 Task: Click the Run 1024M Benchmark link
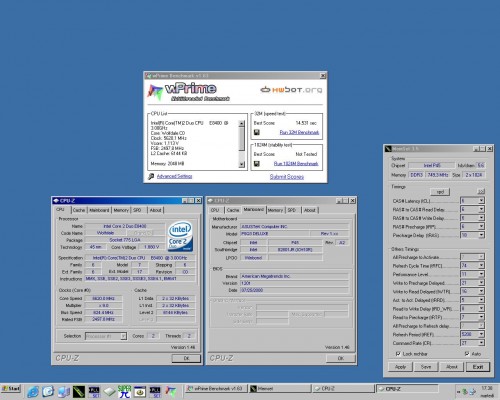pos(296,163)
